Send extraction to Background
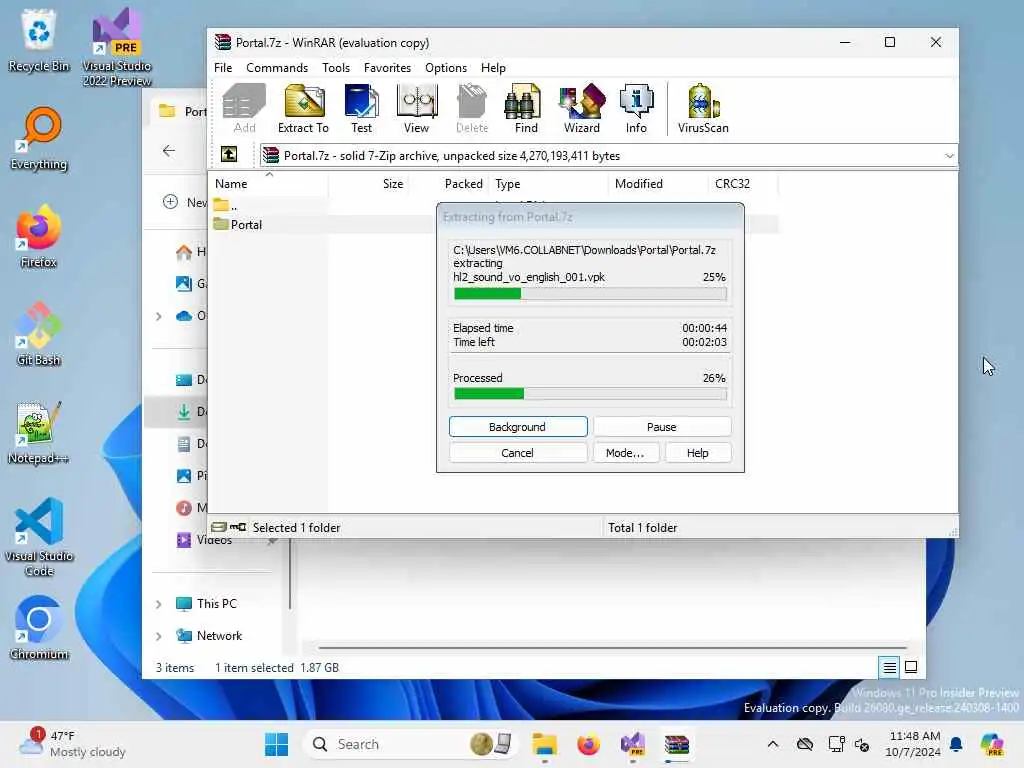Screen dimensions: 1024x768 (x=518, y=426)
